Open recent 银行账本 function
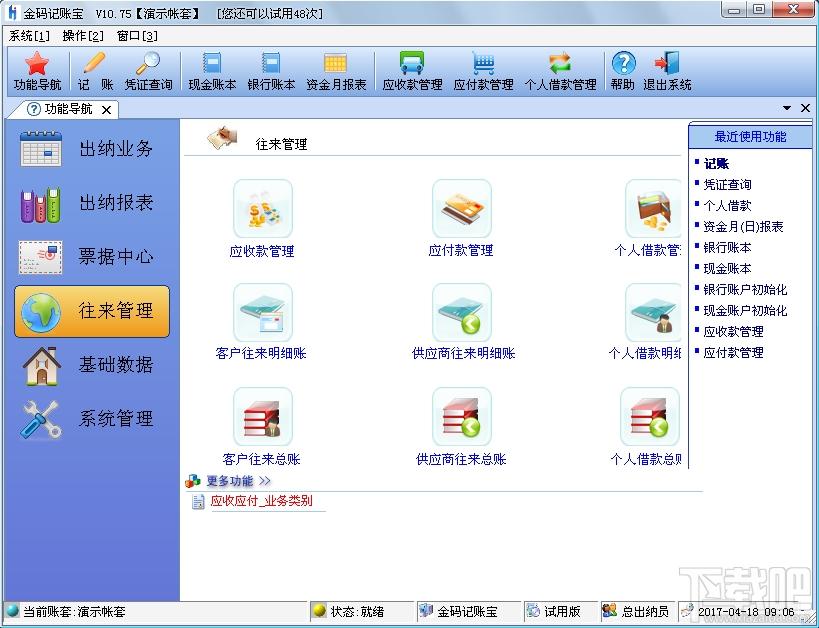Screen dimensions: 819x628 728,247
